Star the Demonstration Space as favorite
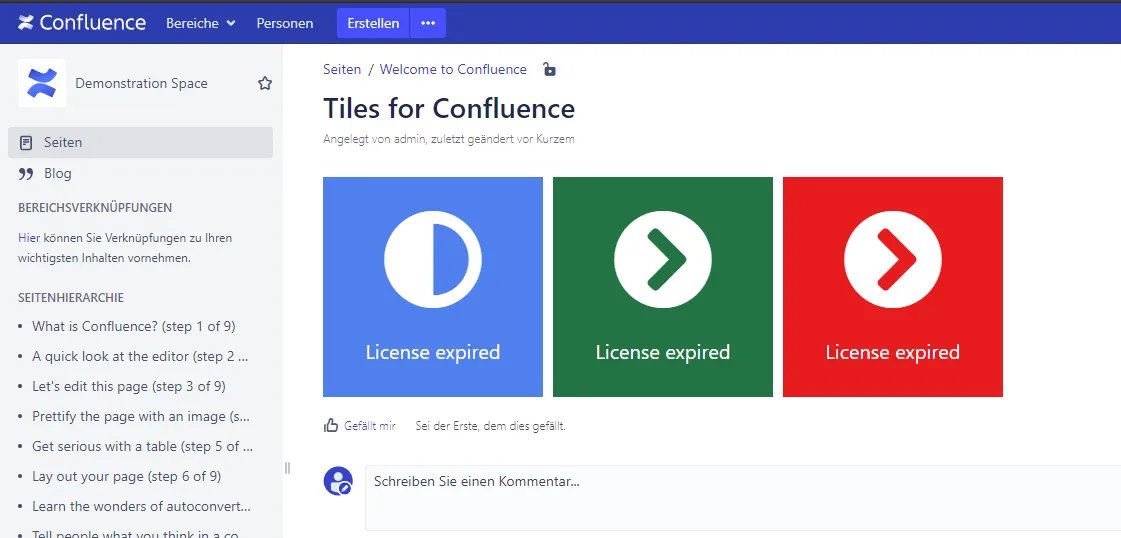Viewport: 1121px width, 538px height. (x=265, y=84)
